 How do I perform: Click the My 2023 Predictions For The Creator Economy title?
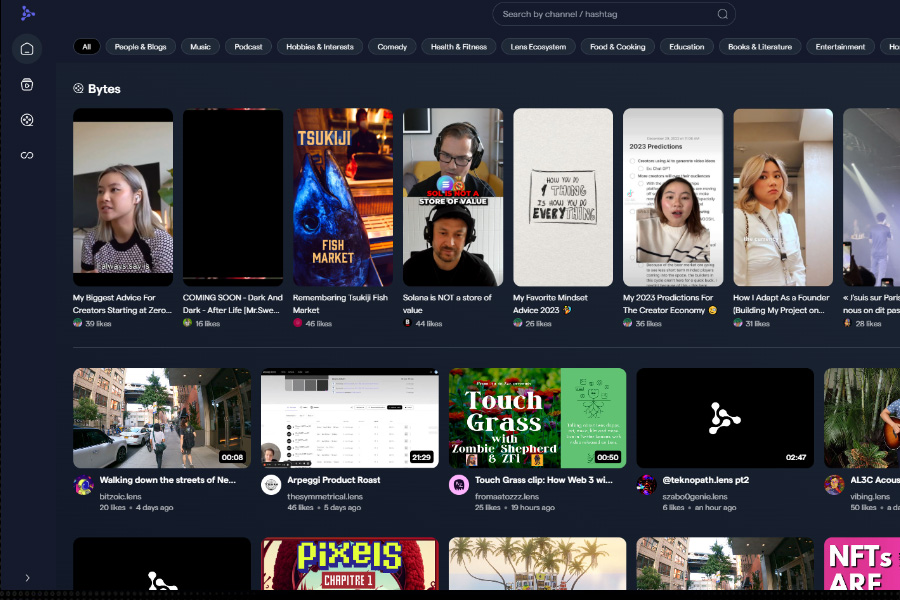tap(670, 304)
